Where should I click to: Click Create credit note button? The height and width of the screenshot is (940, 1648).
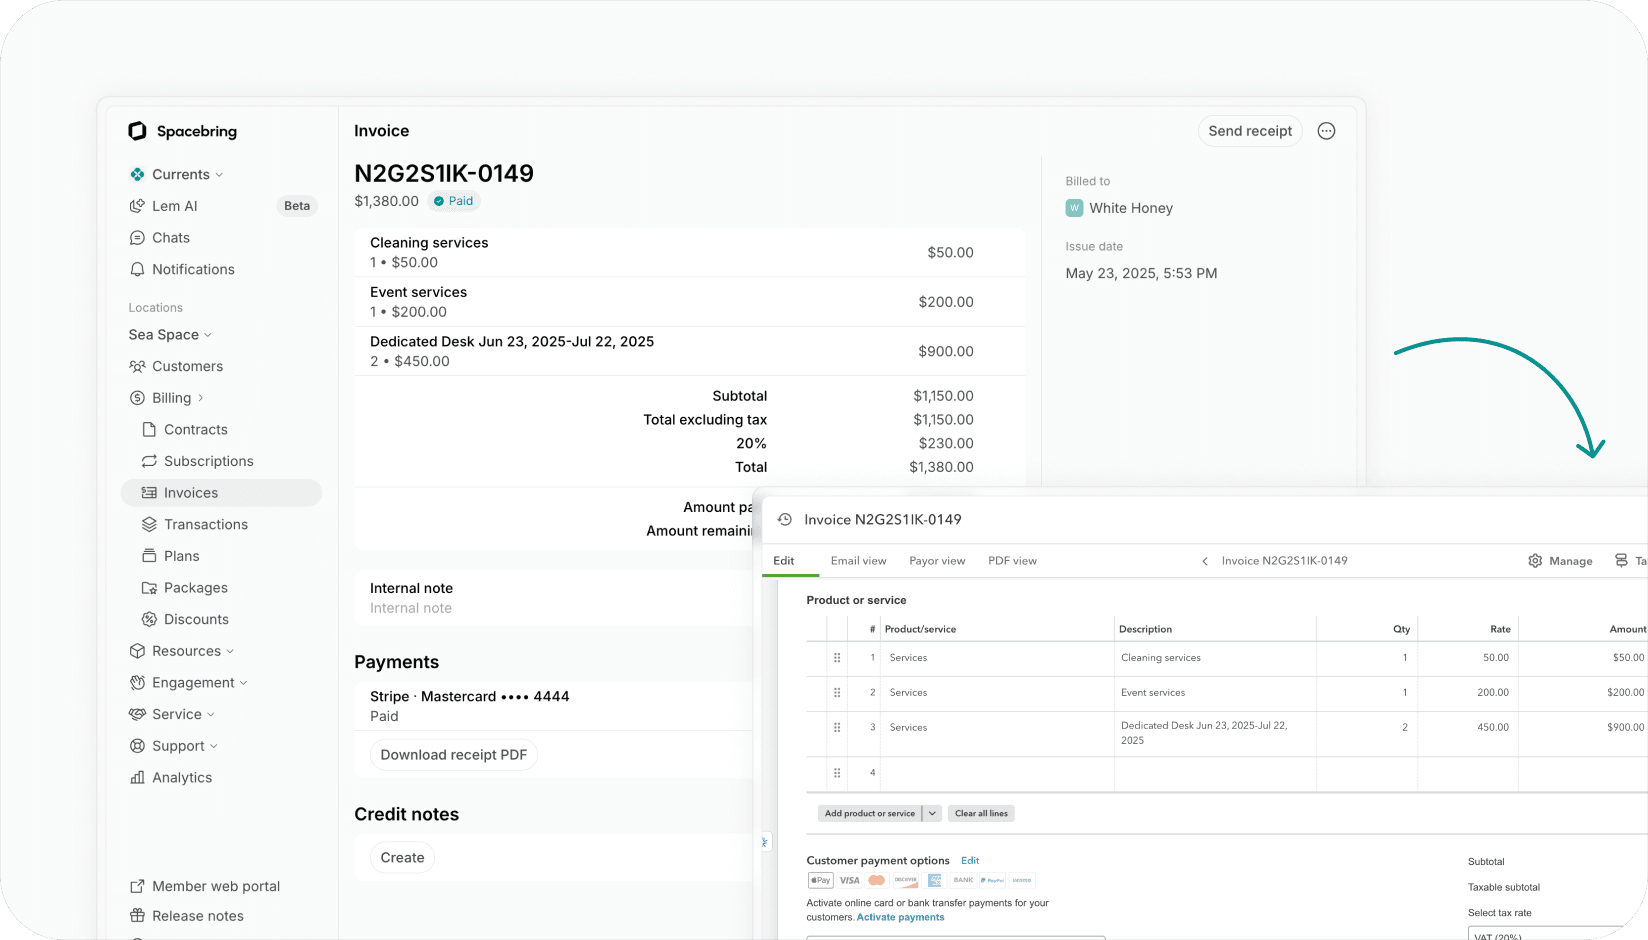click(x=402, y=859)
